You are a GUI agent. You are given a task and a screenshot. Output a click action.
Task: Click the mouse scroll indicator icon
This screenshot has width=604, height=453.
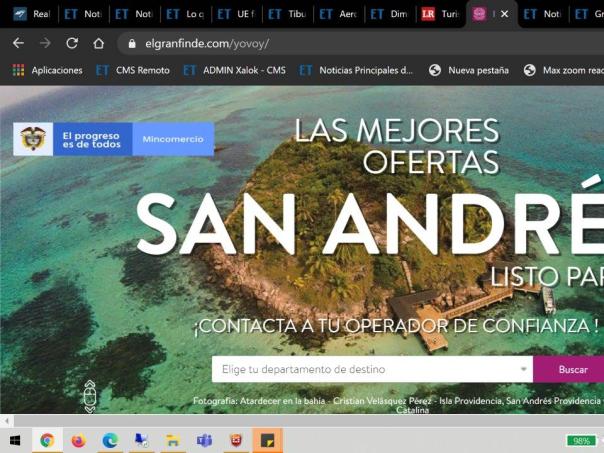pos(89,394)
